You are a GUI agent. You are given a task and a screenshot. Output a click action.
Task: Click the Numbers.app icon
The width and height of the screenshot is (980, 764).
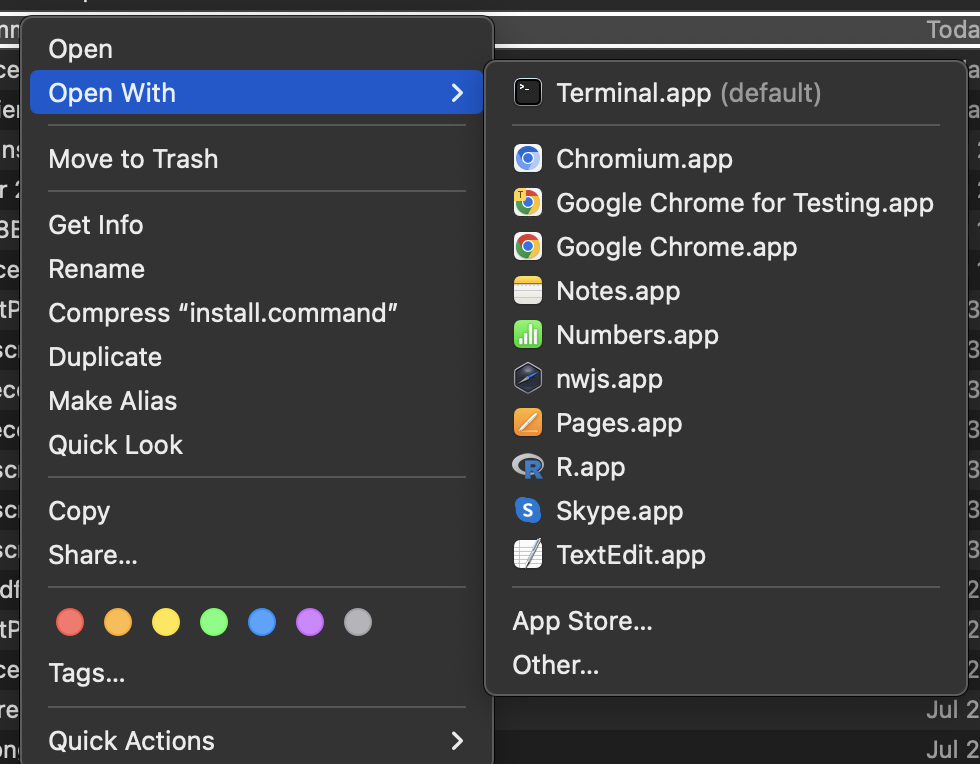point(528,334)
